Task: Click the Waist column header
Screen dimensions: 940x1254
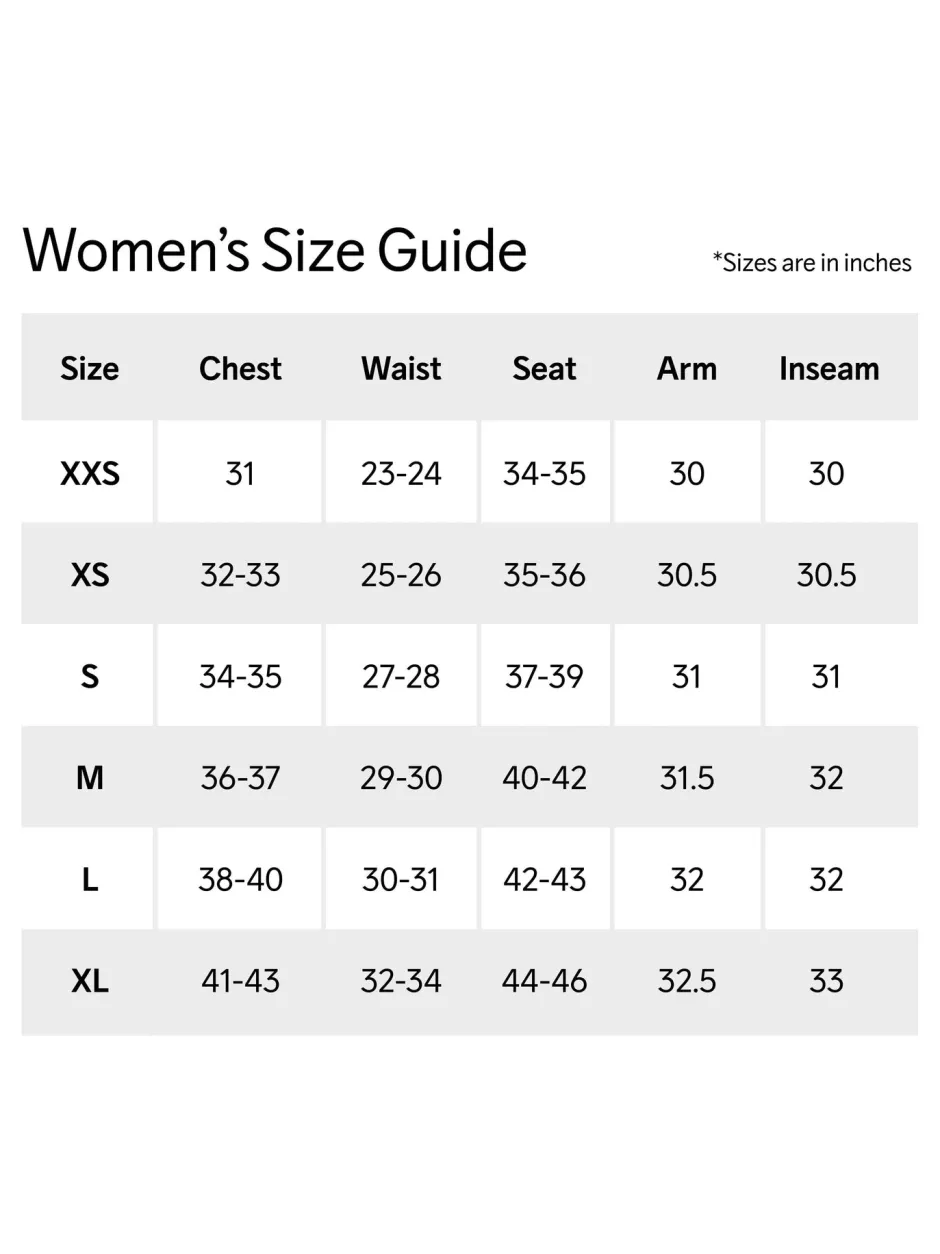Action: click(401, 368)
